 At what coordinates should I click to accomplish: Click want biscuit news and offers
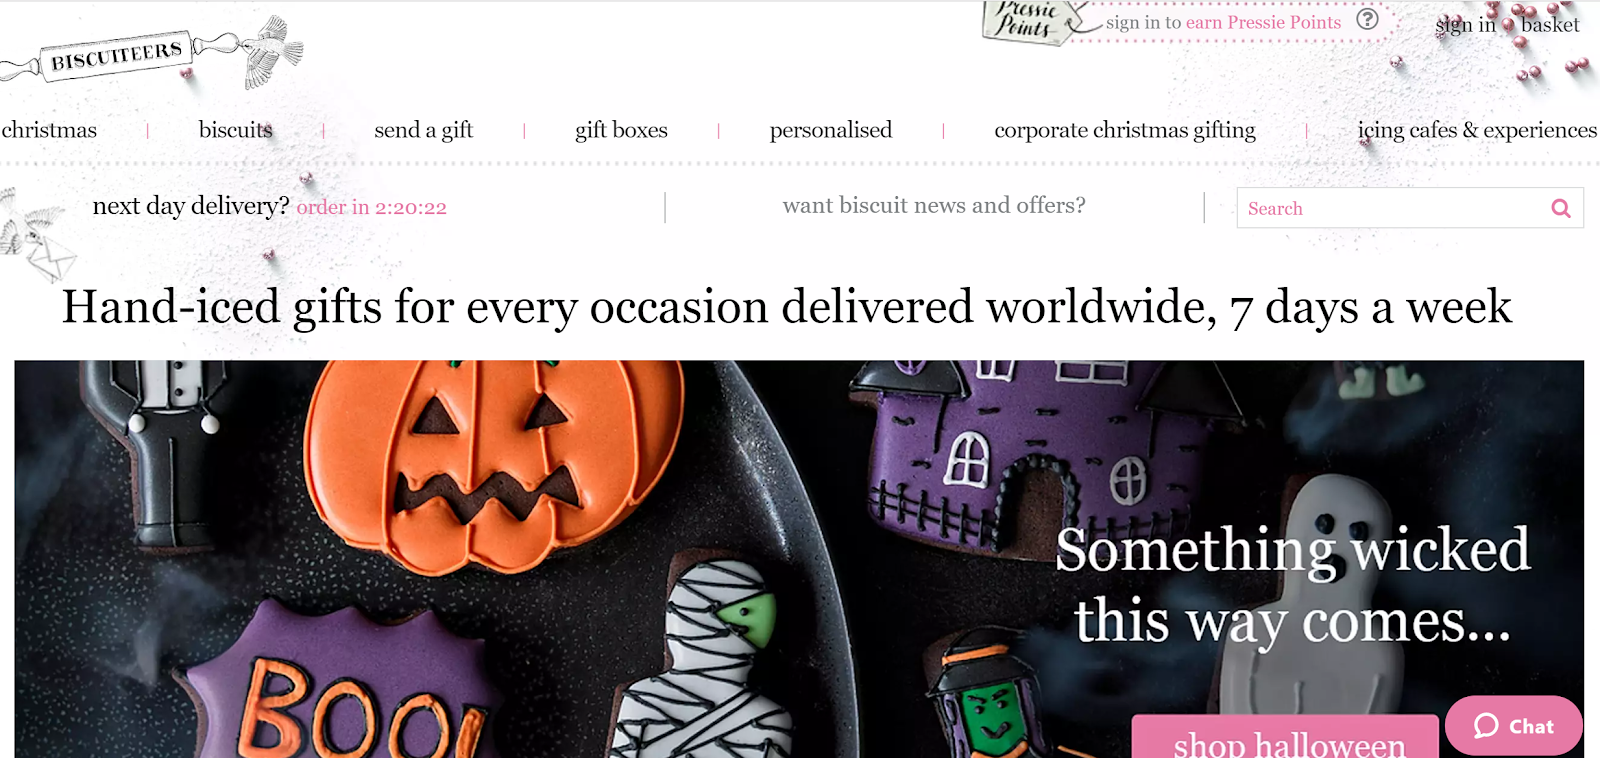click(x=934, y=205)
